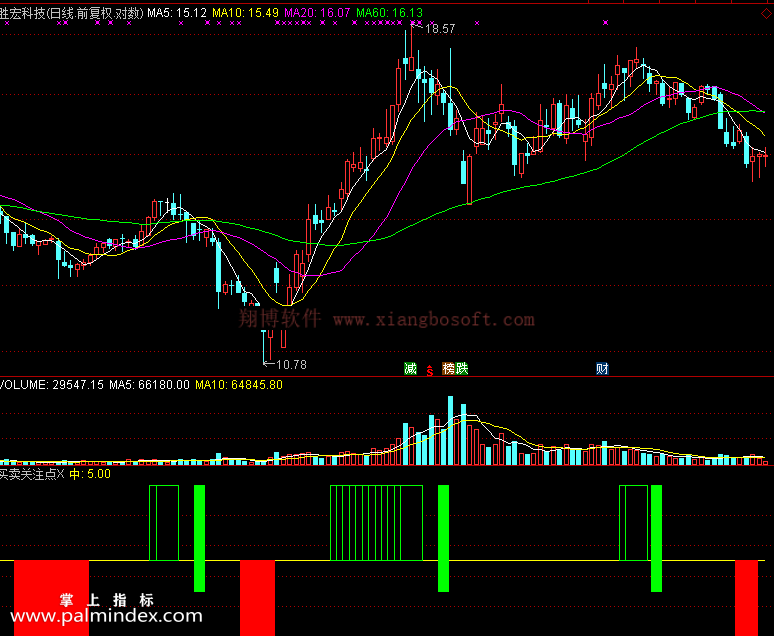Click the 10.78 low price label
Image resolution: width=774 pixels, height=636 pixels.
pos(292,365)
